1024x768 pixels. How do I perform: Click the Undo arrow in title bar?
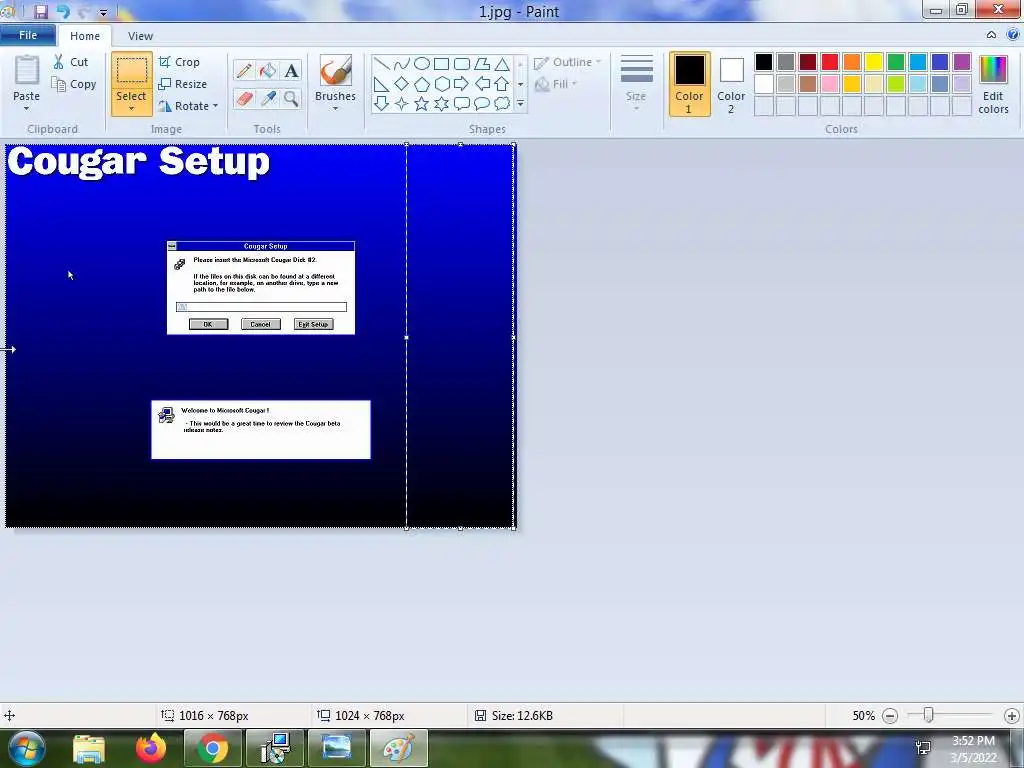63,11
